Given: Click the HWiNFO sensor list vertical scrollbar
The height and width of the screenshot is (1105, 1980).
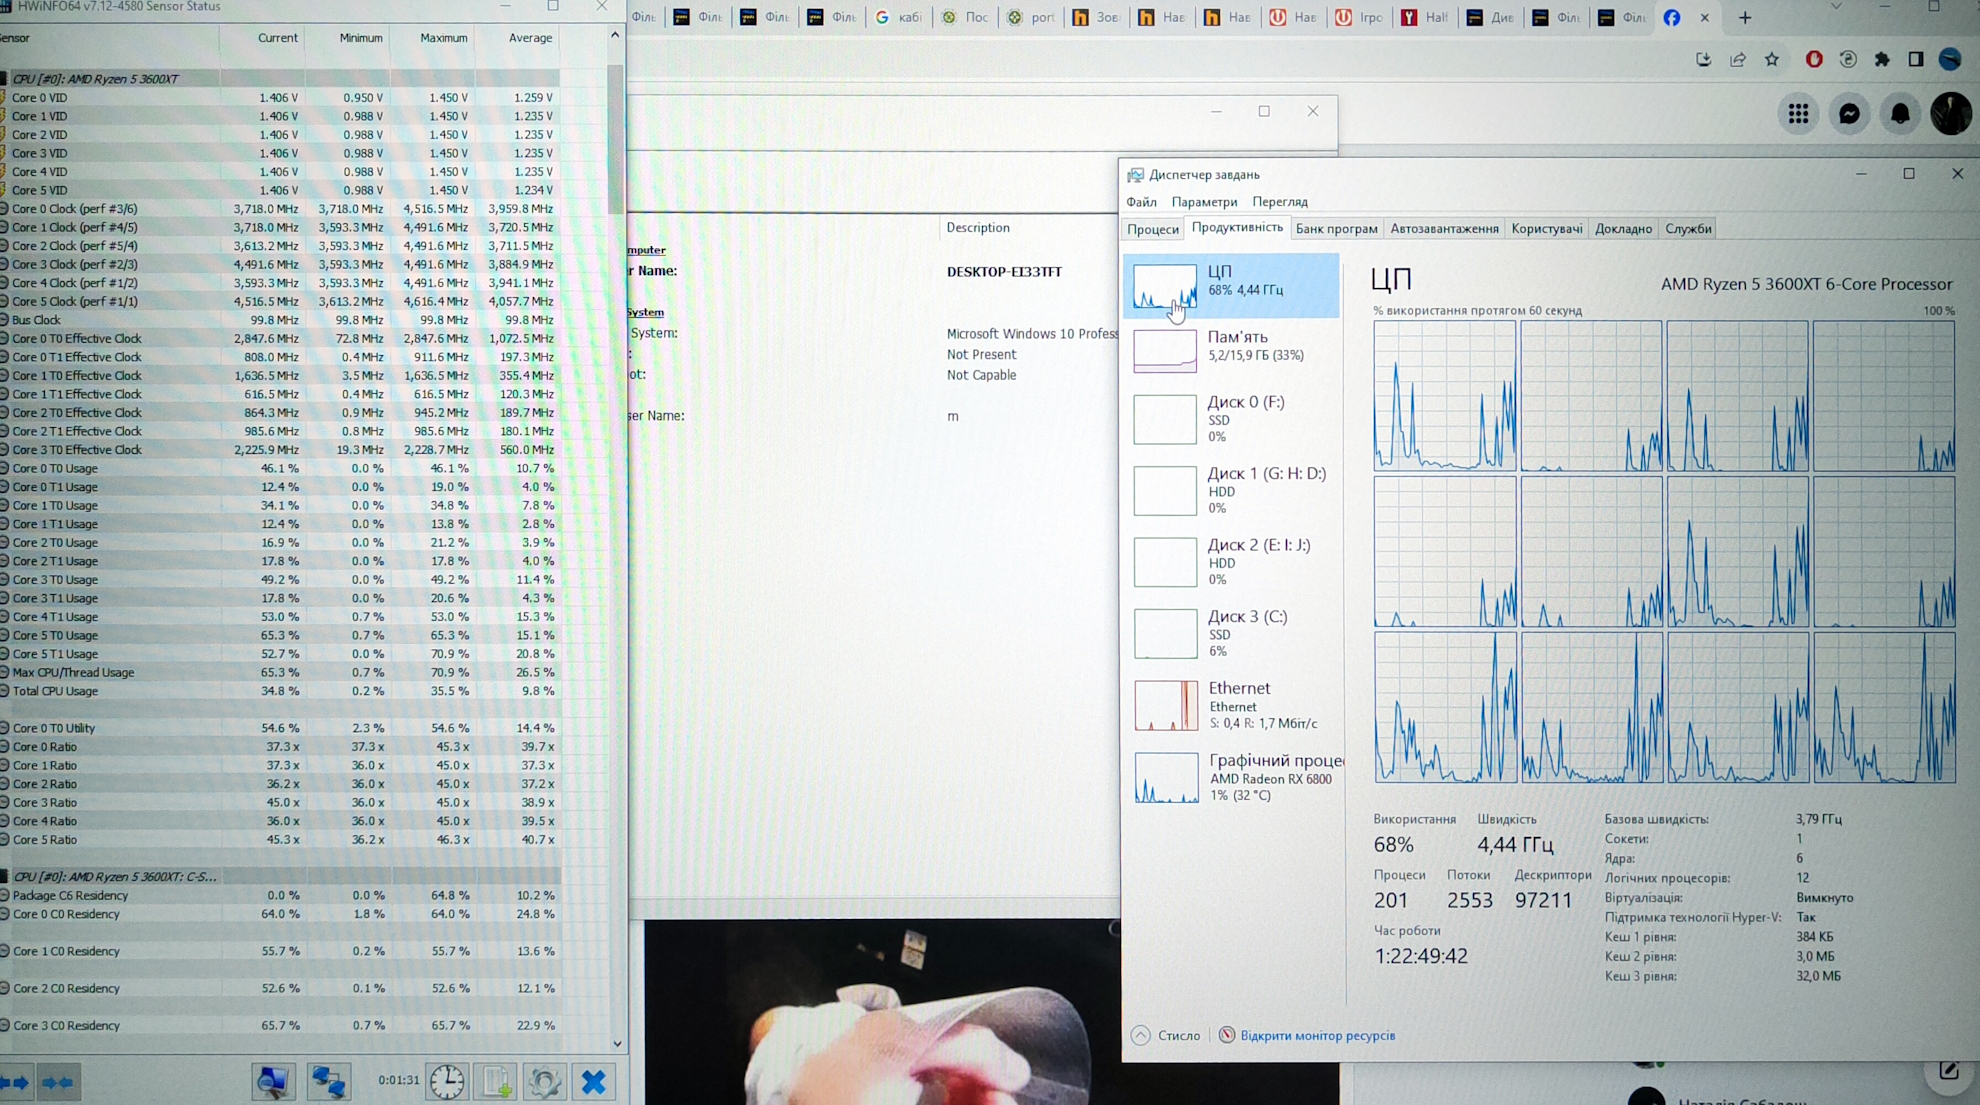Looking at the screenshot, I should click(615, 140).
